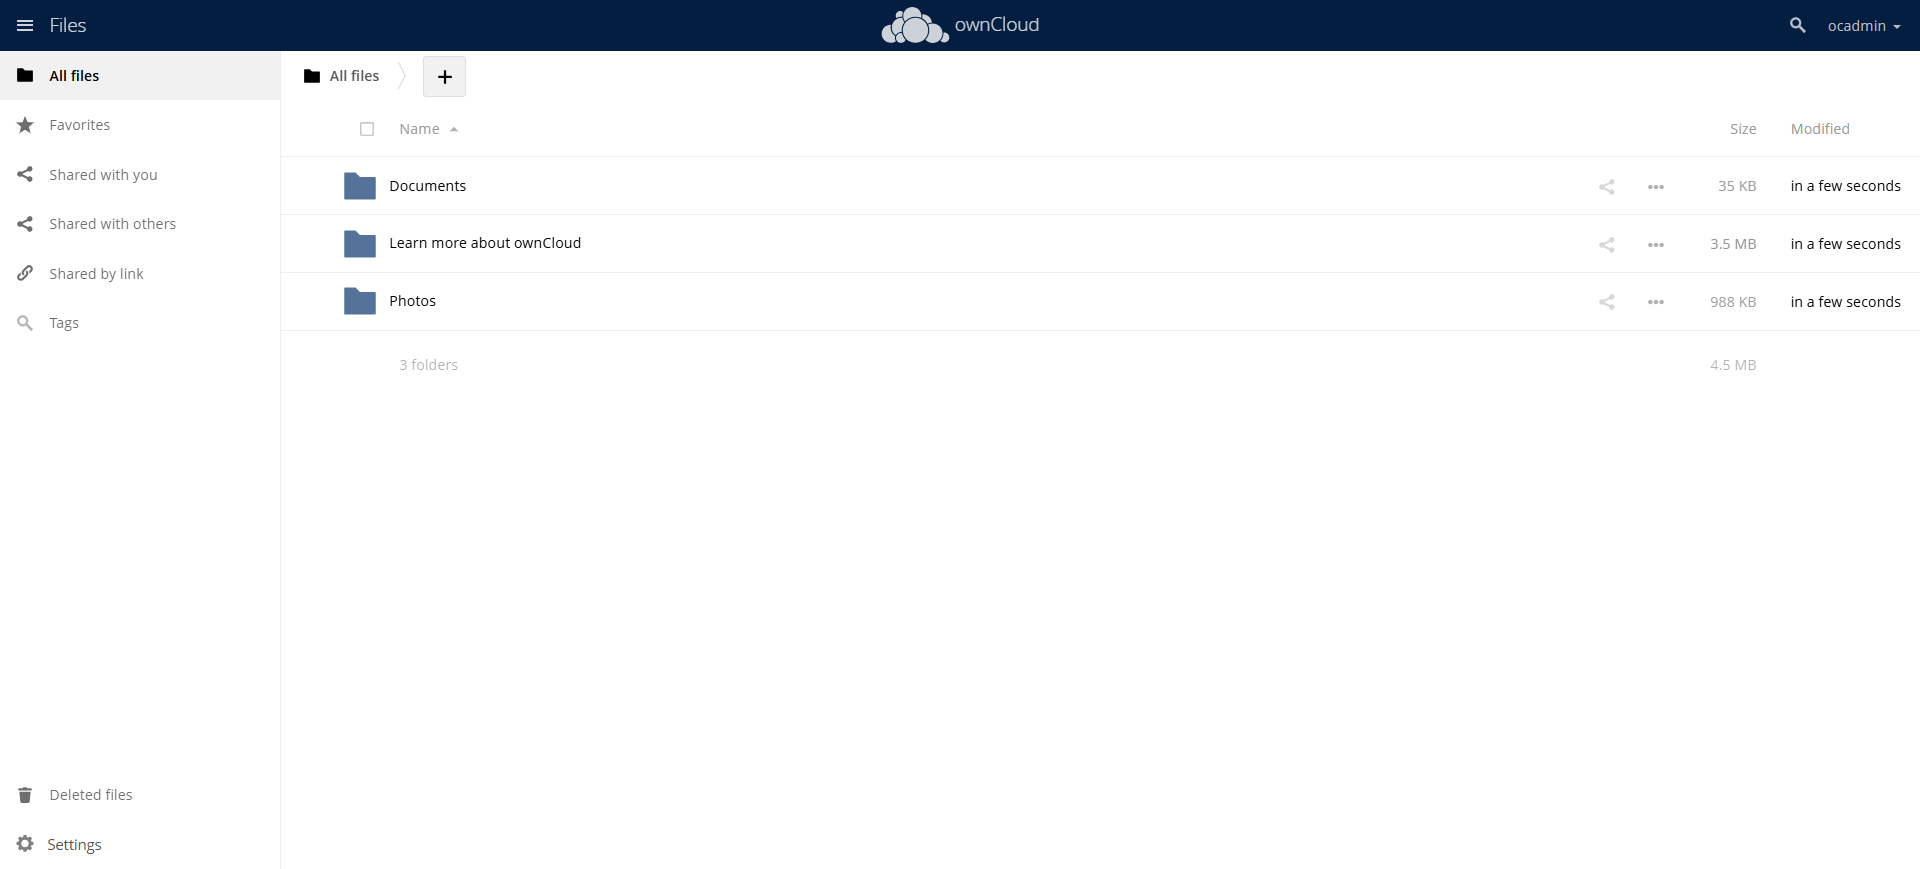This screenshot has width=1920, height=869.
Task: Expand the Settings section in sidebar
Action: 60,844
